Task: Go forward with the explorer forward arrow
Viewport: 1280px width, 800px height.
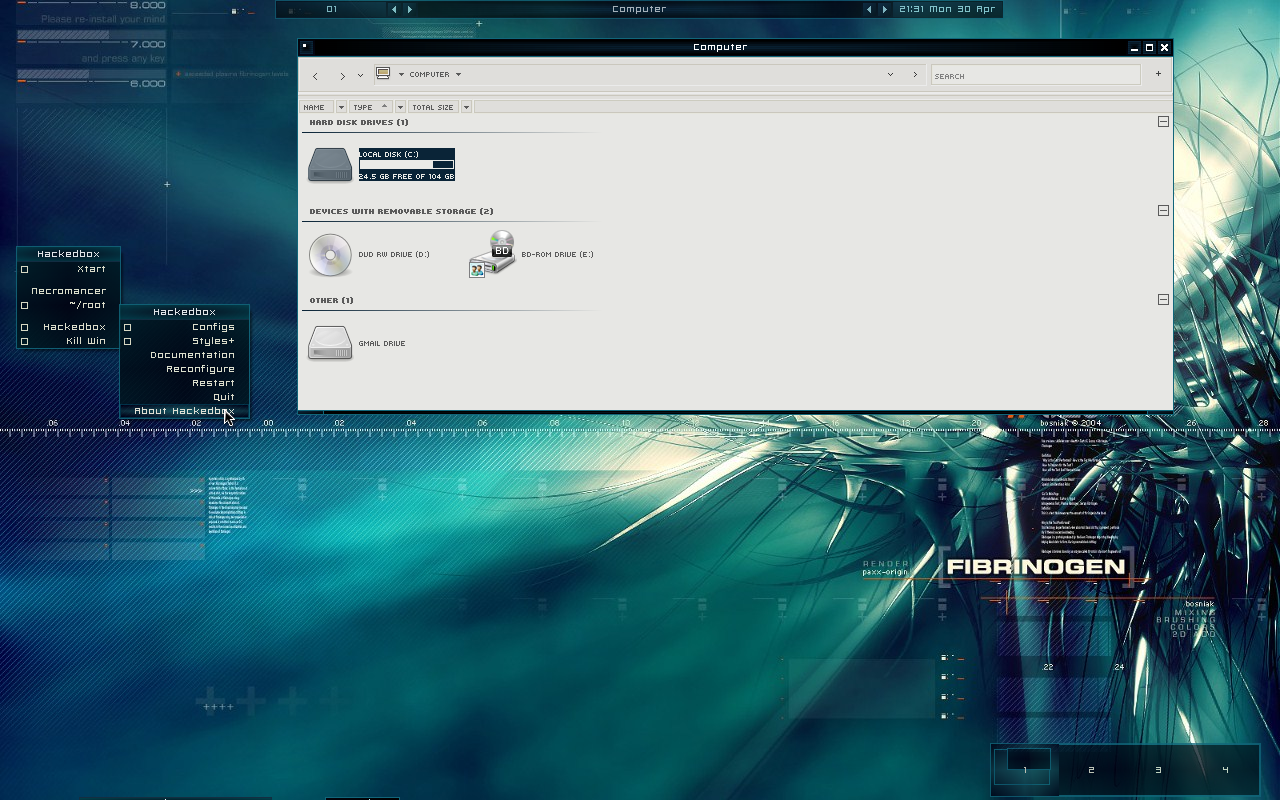Action: click(342, 76)
